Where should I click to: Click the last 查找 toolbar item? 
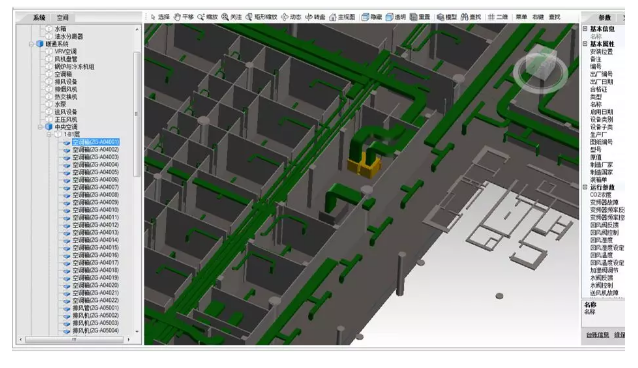click(555, 17)
